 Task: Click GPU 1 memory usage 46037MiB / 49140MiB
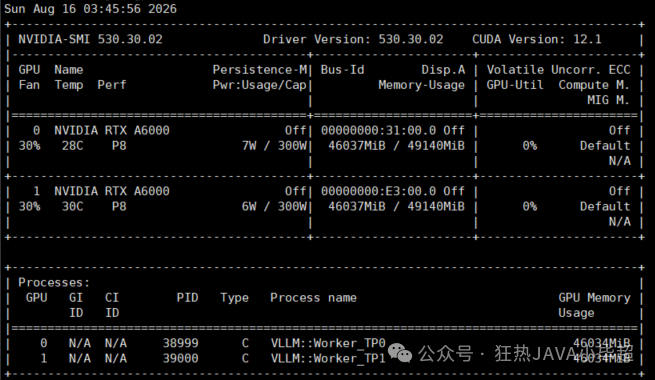pyautogui.click(x=396, y=206)
